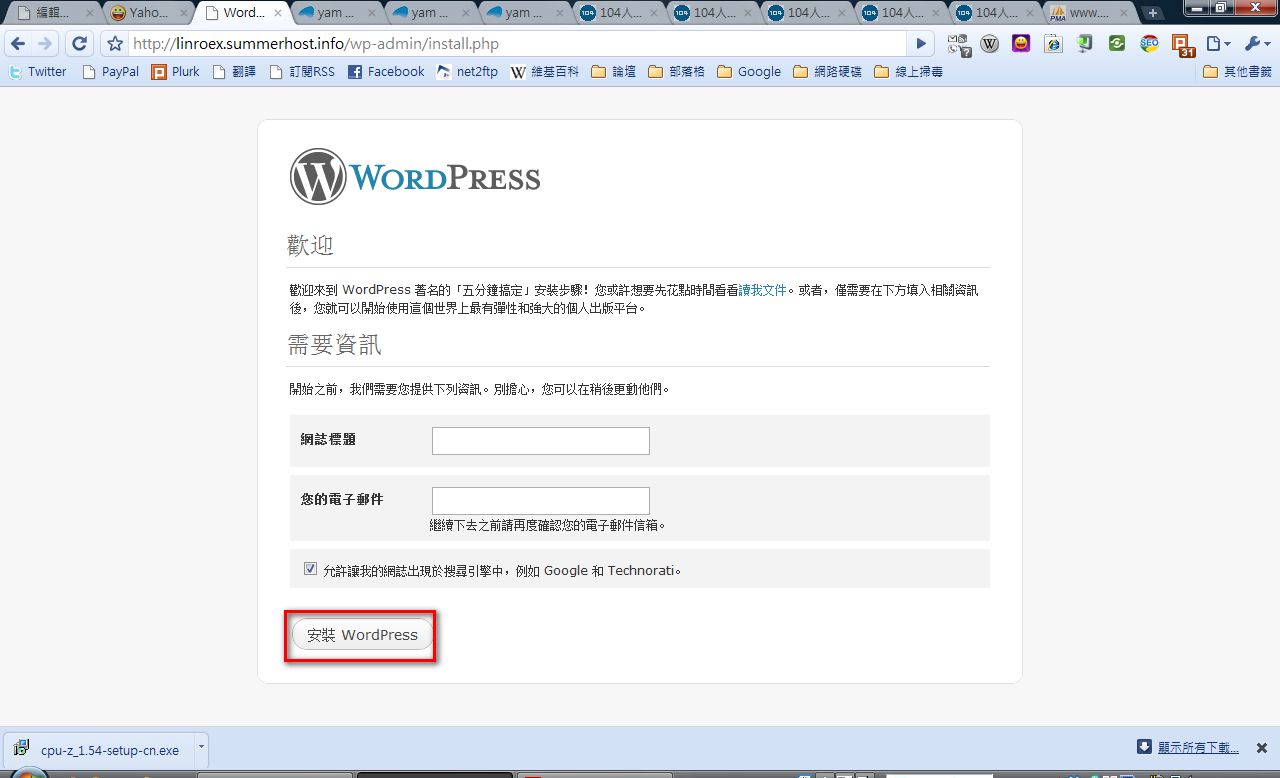The width and height of the screenshot is (1280, 778).
Task: Expand the Google bookmark folder
Action: point(749,72)
